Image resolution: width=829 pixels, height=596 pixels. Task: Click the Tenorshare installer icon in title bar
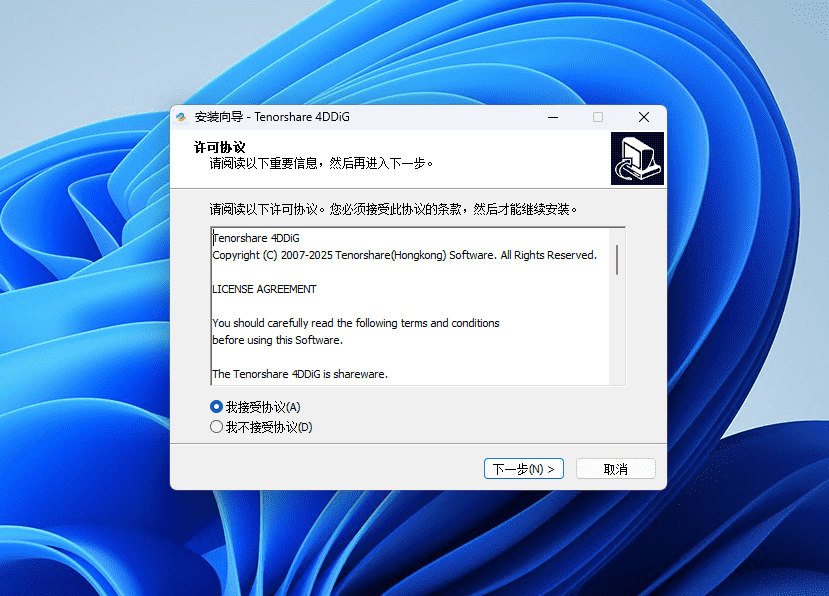click(184, 117)
